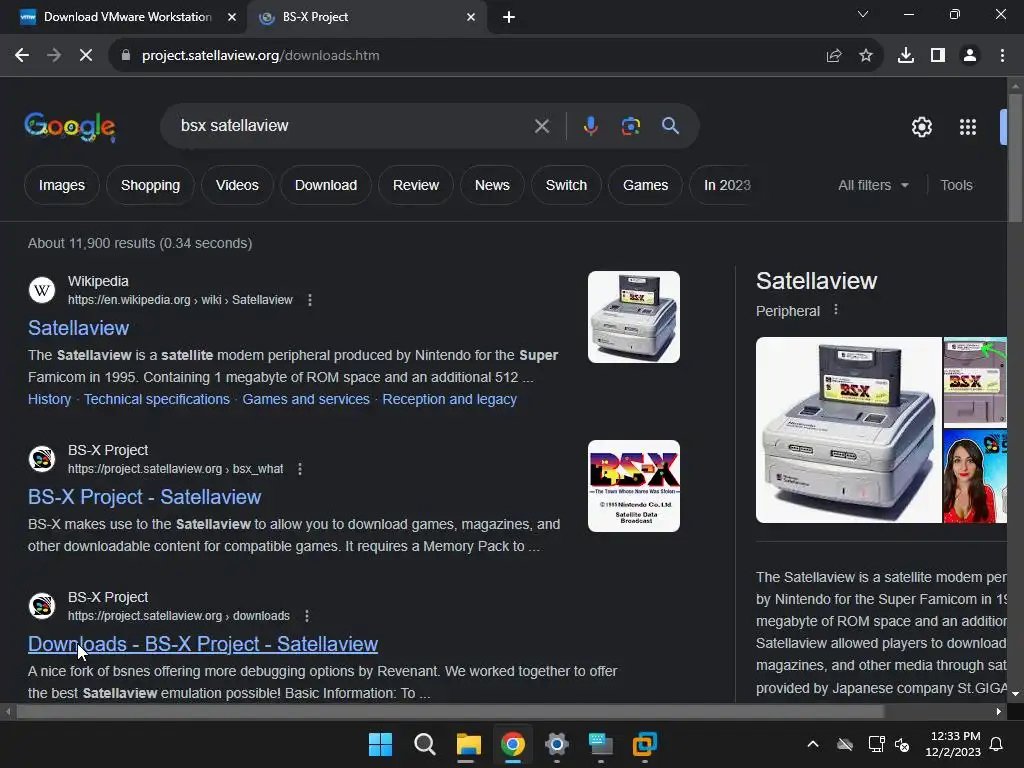
Task: Open the Games and services sitelink
Action: [306, 399]
